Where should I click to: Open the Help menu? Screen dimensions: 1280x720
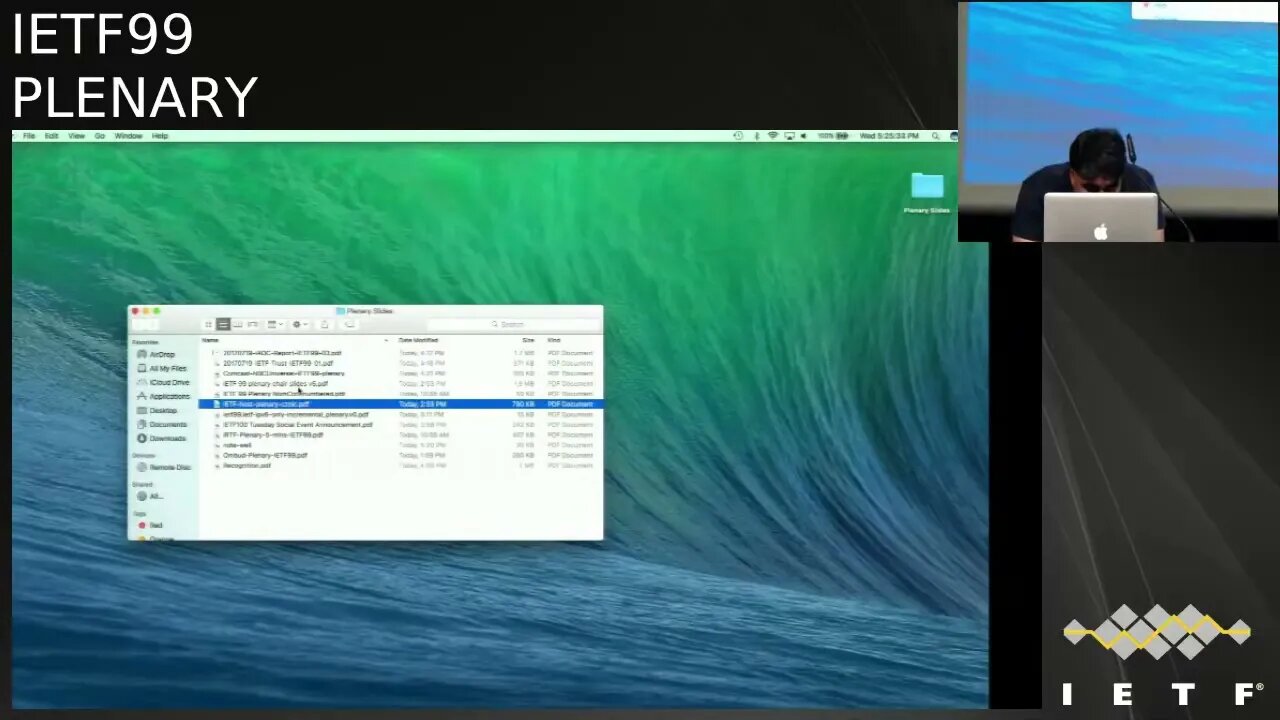[160, 136]
